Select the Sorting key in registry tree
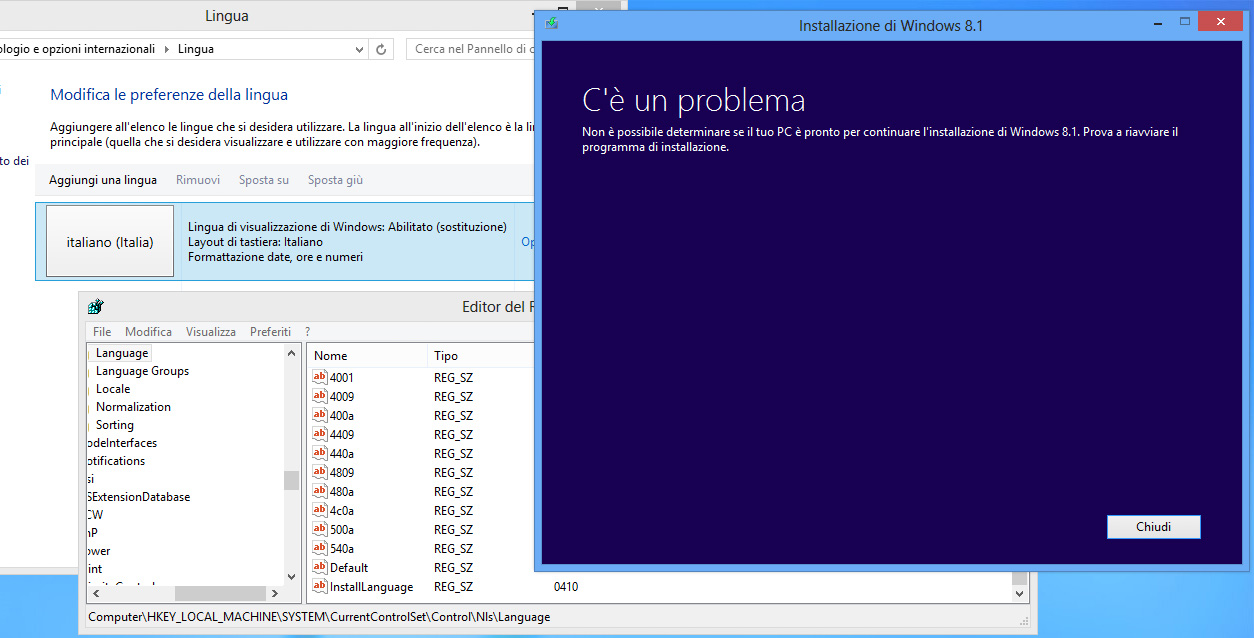The image size is (1254, 638). click(115, 425)
